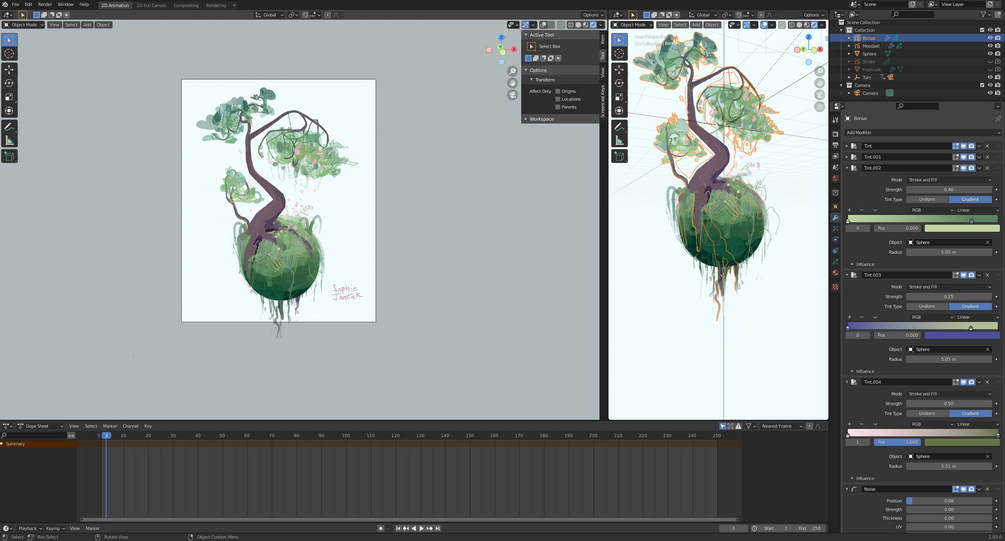1005x541 pixels.
Task: Expand the Bonsai item in outliner
Action: click(850, 38)
